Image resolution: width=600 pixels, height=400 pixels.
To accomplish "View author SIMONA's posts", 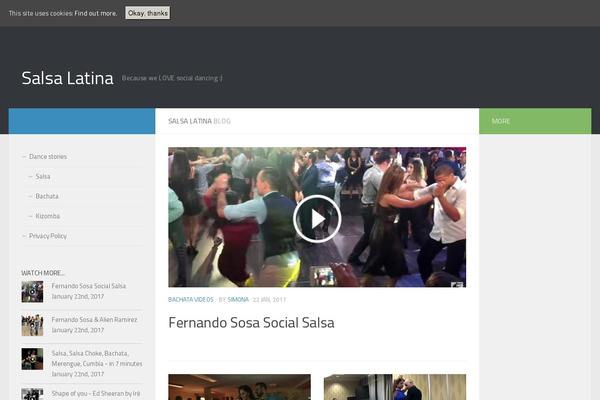I will pos(238,300).
